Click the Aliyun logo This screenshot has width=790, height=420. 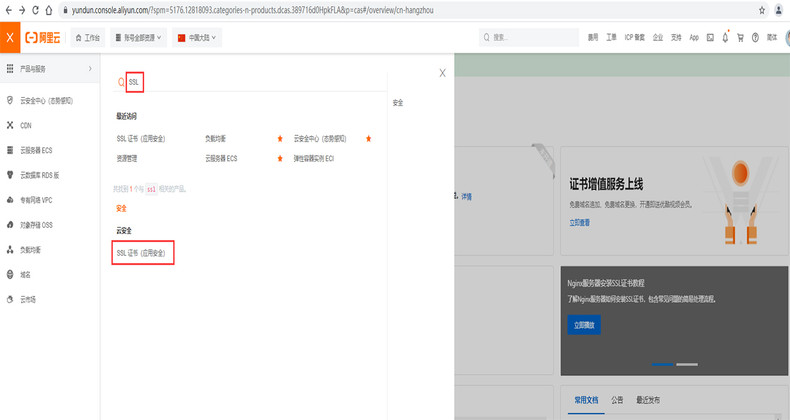pyautogui.click(x=43, y=37)
